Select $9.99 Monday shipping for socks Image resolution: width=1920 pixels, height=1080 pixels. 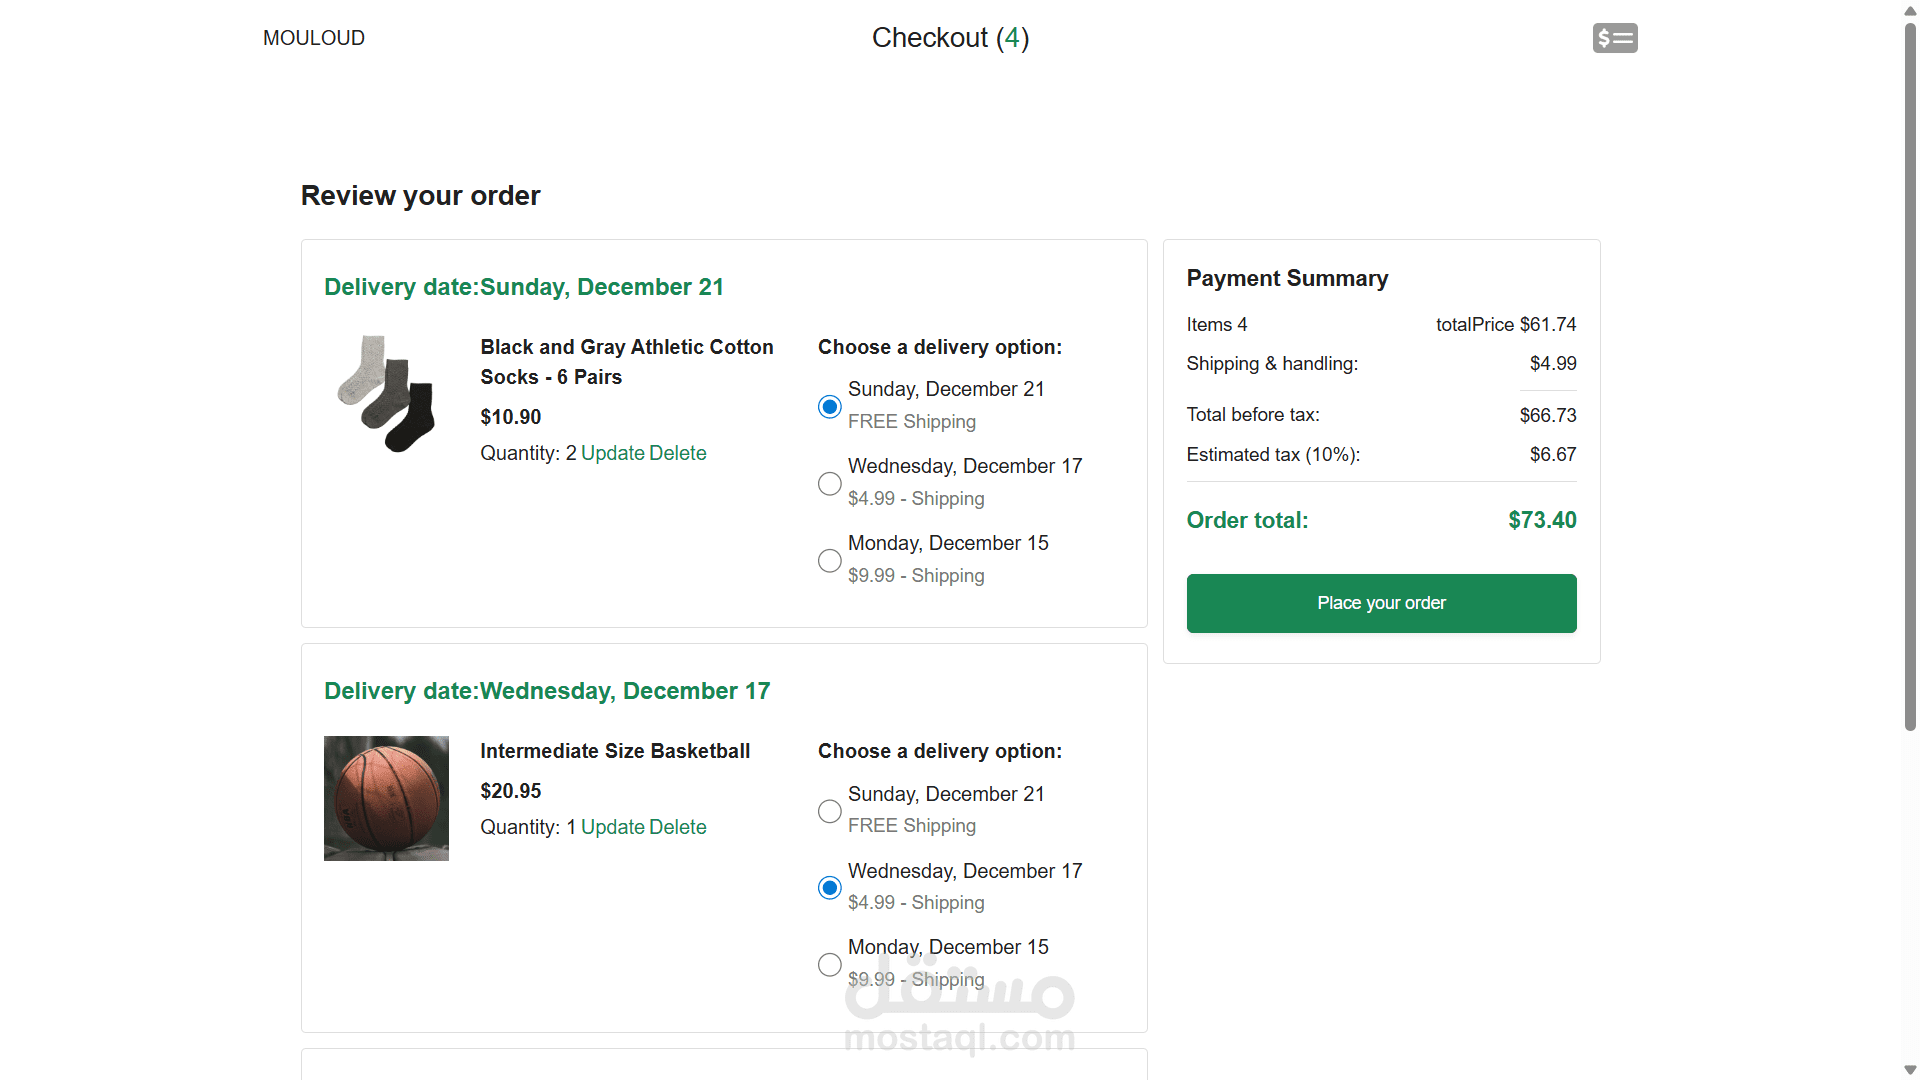tap(829, 561)
